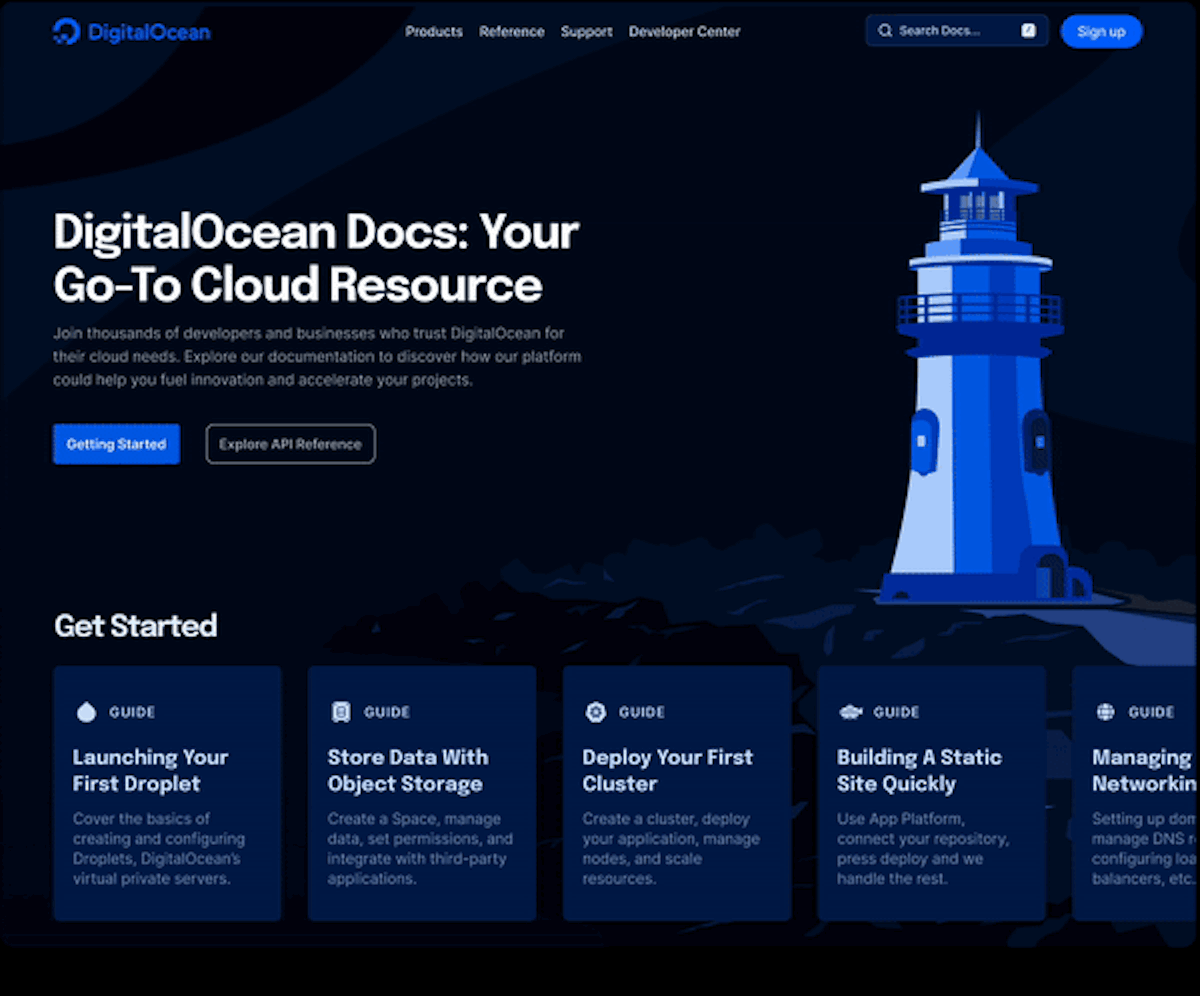The image size is (1200, 996).
Task: Click the GUIDE label on the Static Site card
Action: (896, 712)
